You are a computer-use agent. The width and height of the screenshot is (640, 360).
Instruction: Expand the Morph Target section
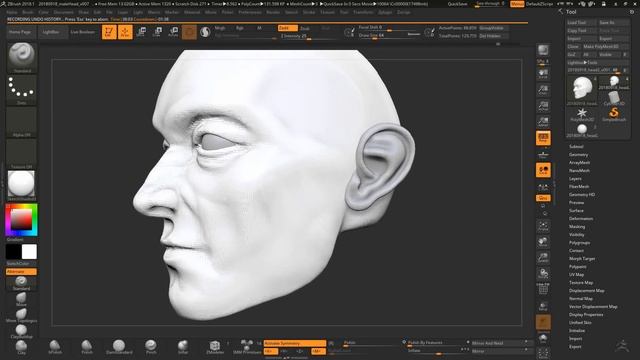point(582,259)
